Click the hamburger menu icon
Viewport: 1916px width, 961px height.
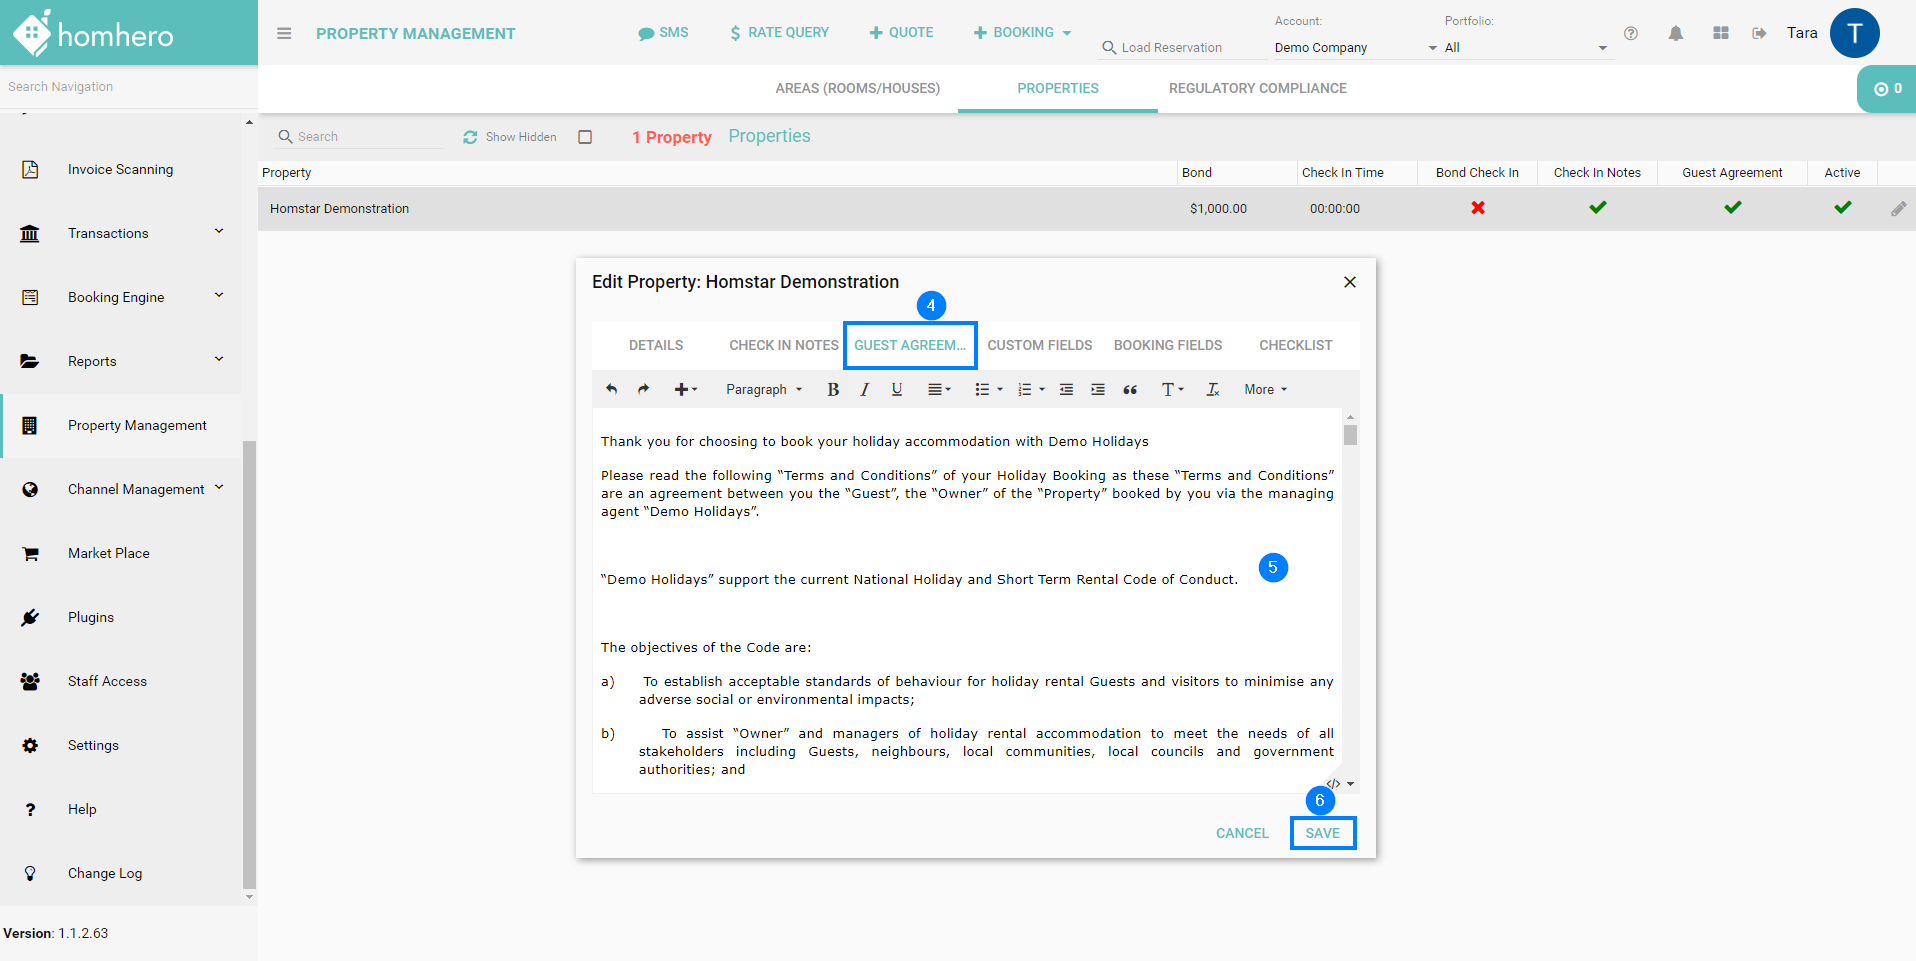pos(284,33)
